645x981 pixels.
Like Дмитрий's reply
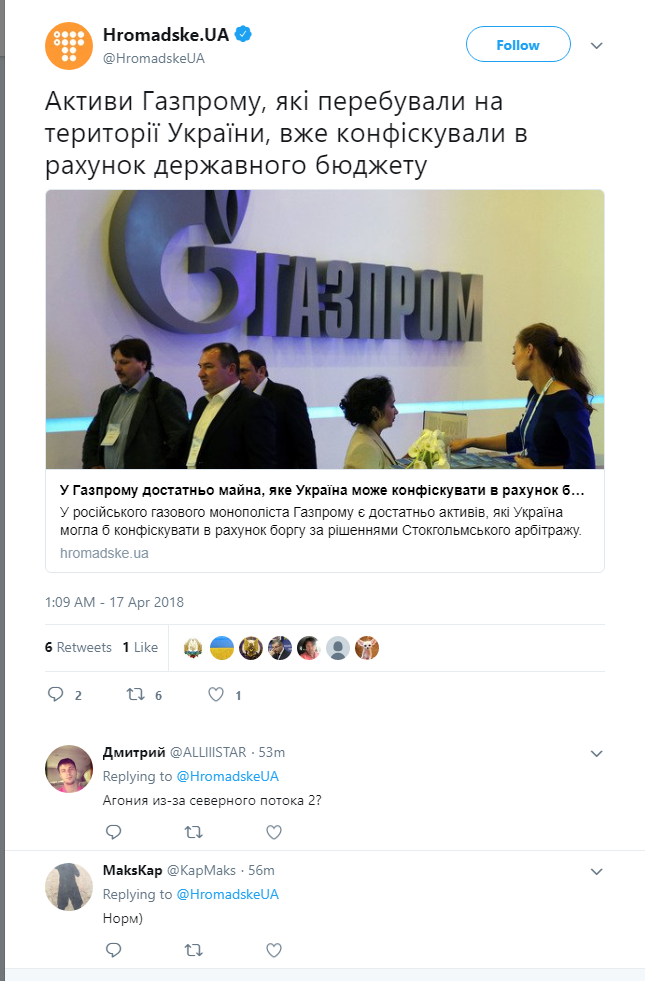(274, 831)
